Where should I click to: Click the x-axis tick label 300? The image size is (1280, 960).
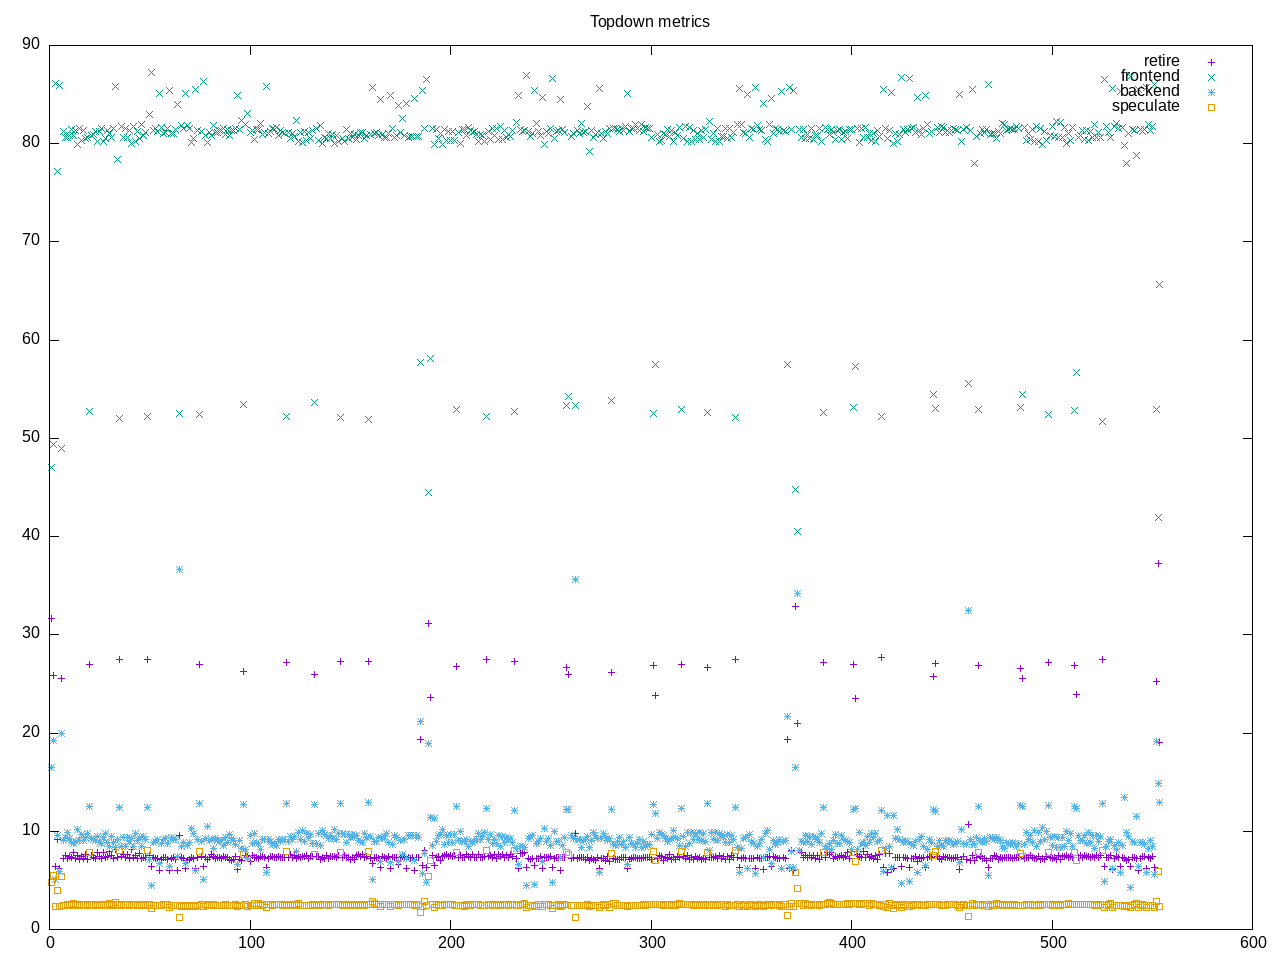[651, 942]
